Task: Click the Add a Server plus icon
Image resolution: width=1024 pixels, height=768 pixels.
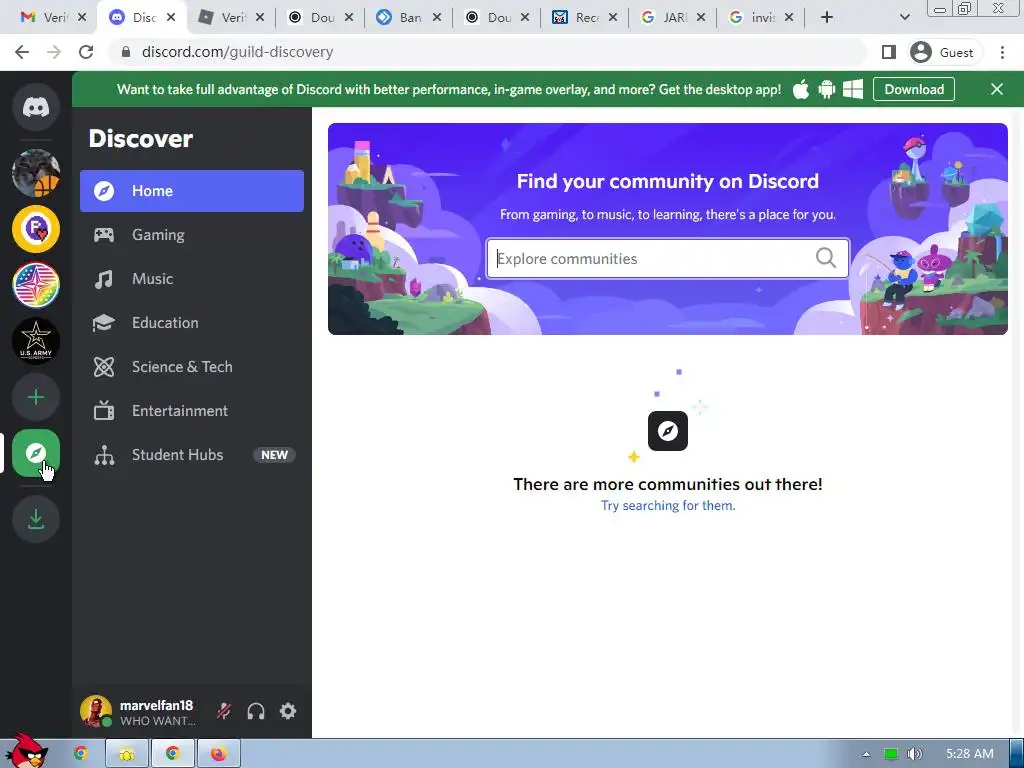Action: point(36,397)
